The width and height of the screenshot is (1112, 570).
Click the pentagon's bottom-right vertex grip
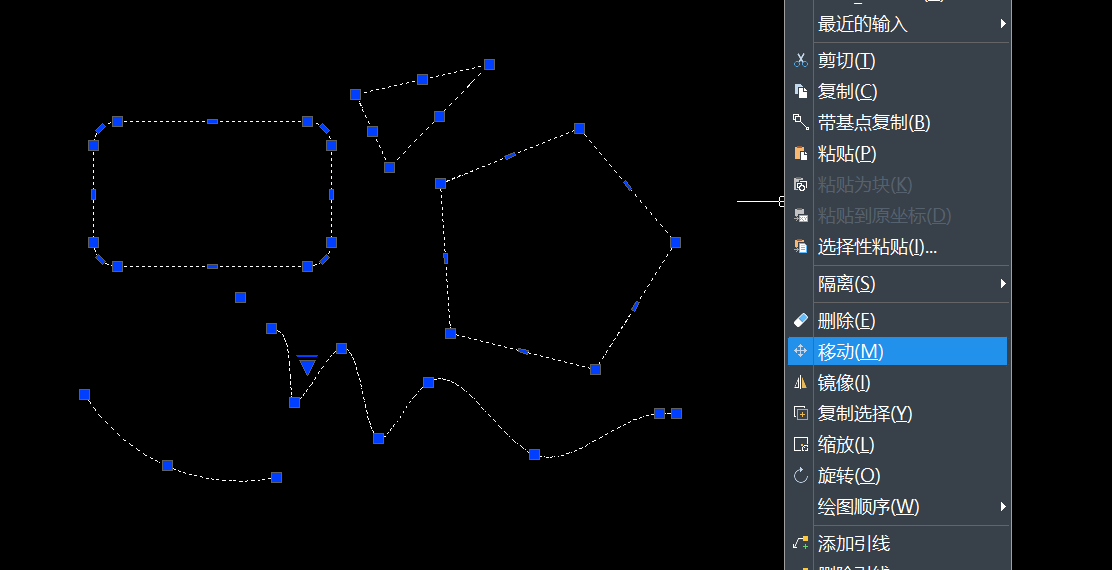[595, 369]
